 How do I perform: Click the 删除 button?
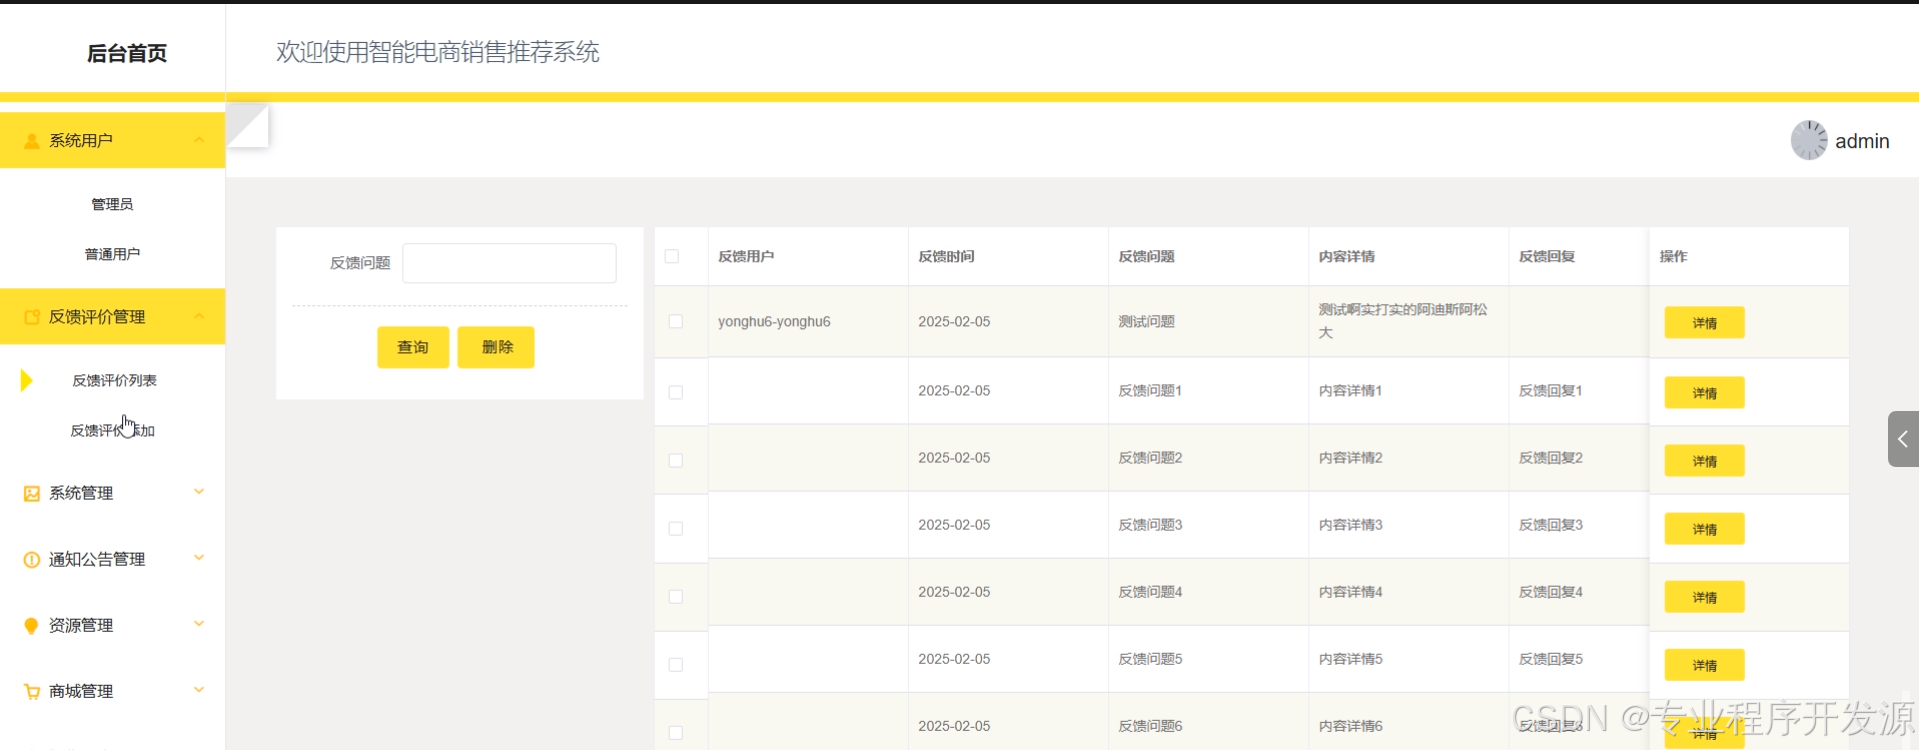(496, 347)
